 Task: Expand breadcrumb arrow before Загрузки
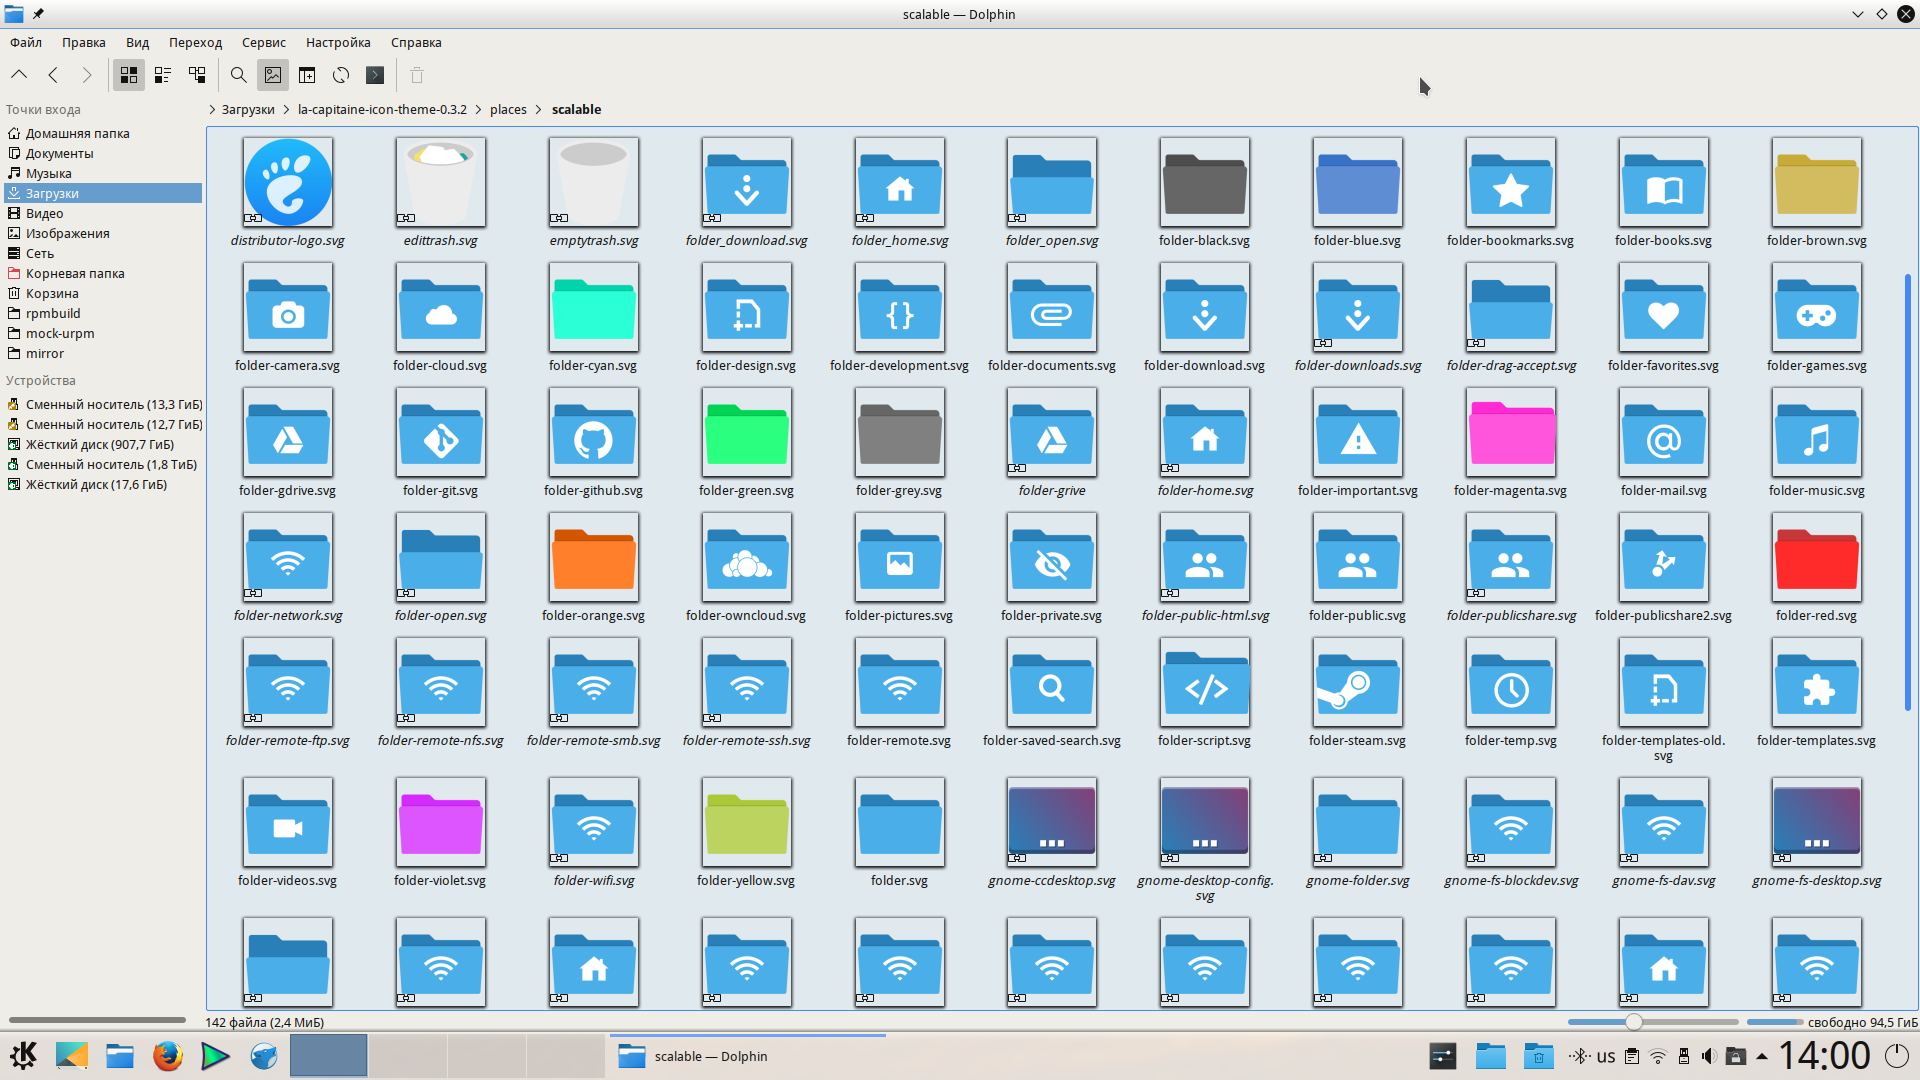212,110
